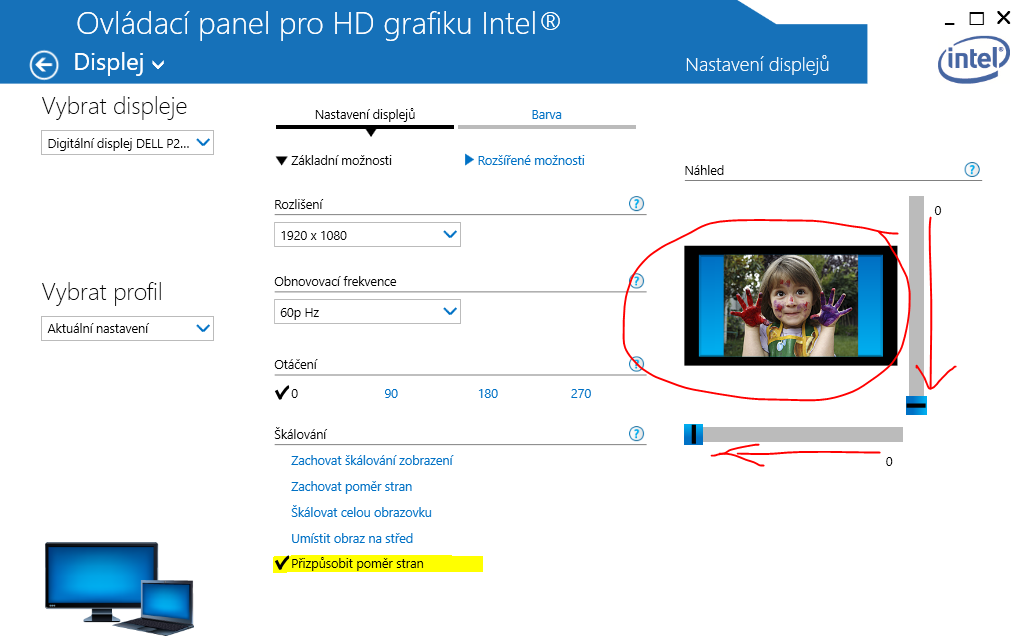Switch to the Barva tab

click(546, 115)
